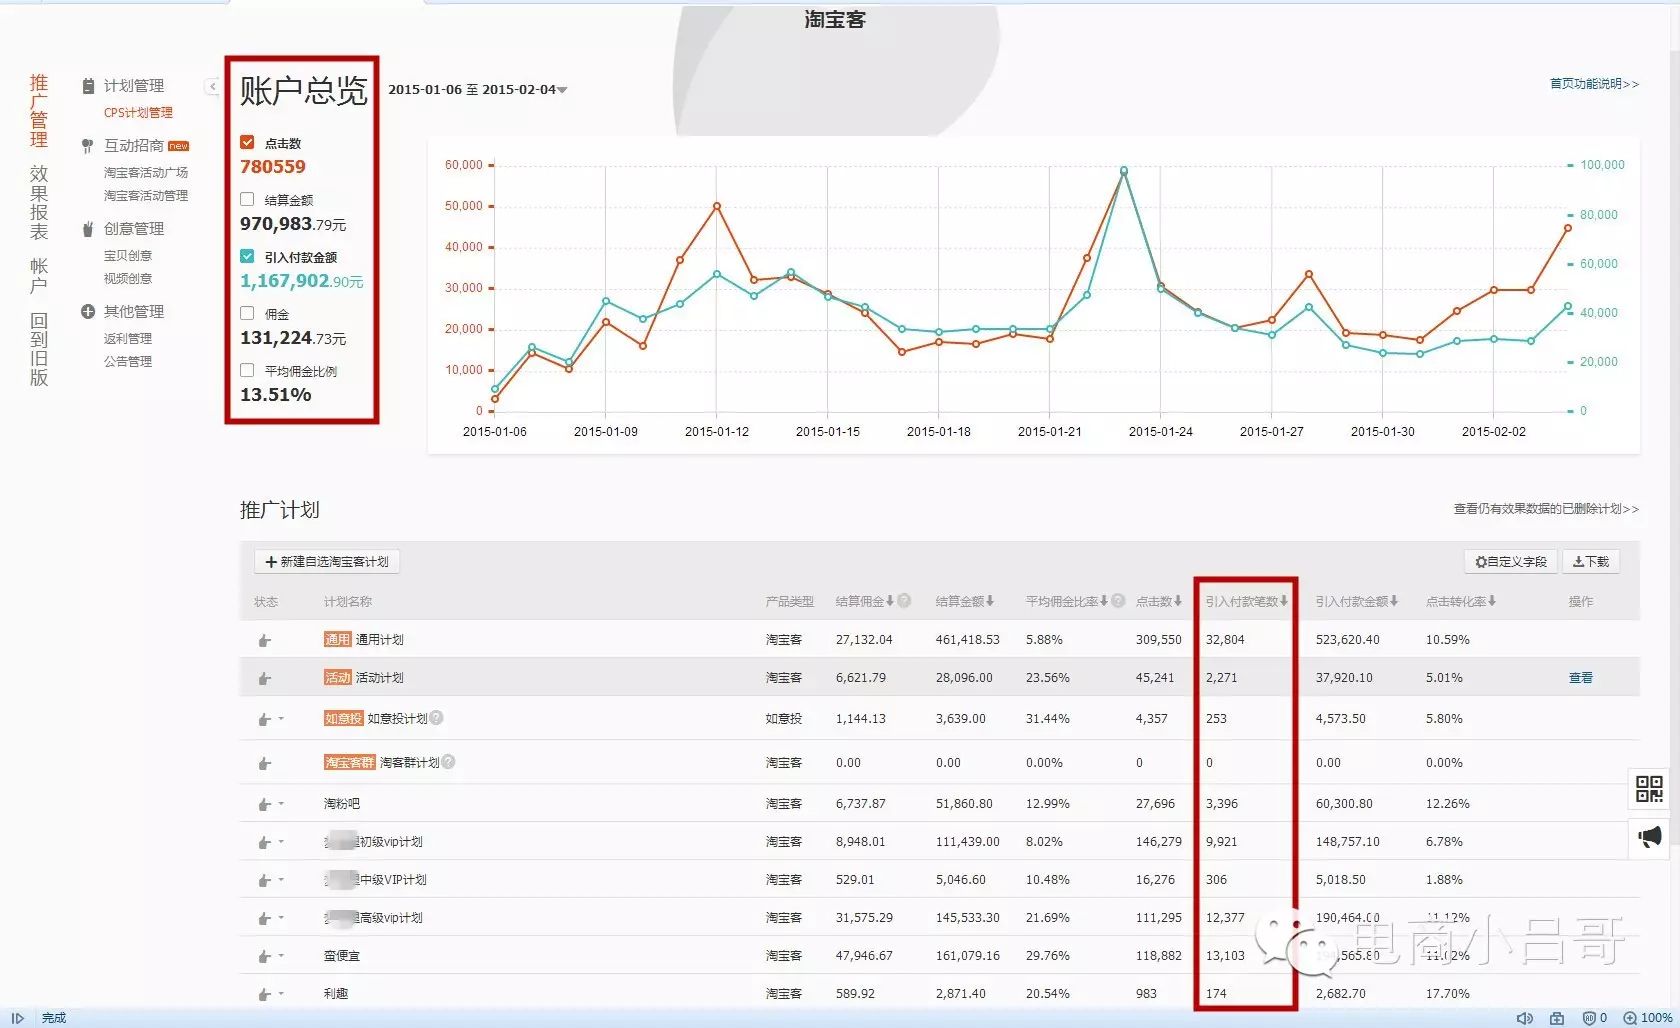The width and height of the screenshot is (1680, 1028).
Task: Switch to 推广管理 vertical tab
Action: pos(39,111)
